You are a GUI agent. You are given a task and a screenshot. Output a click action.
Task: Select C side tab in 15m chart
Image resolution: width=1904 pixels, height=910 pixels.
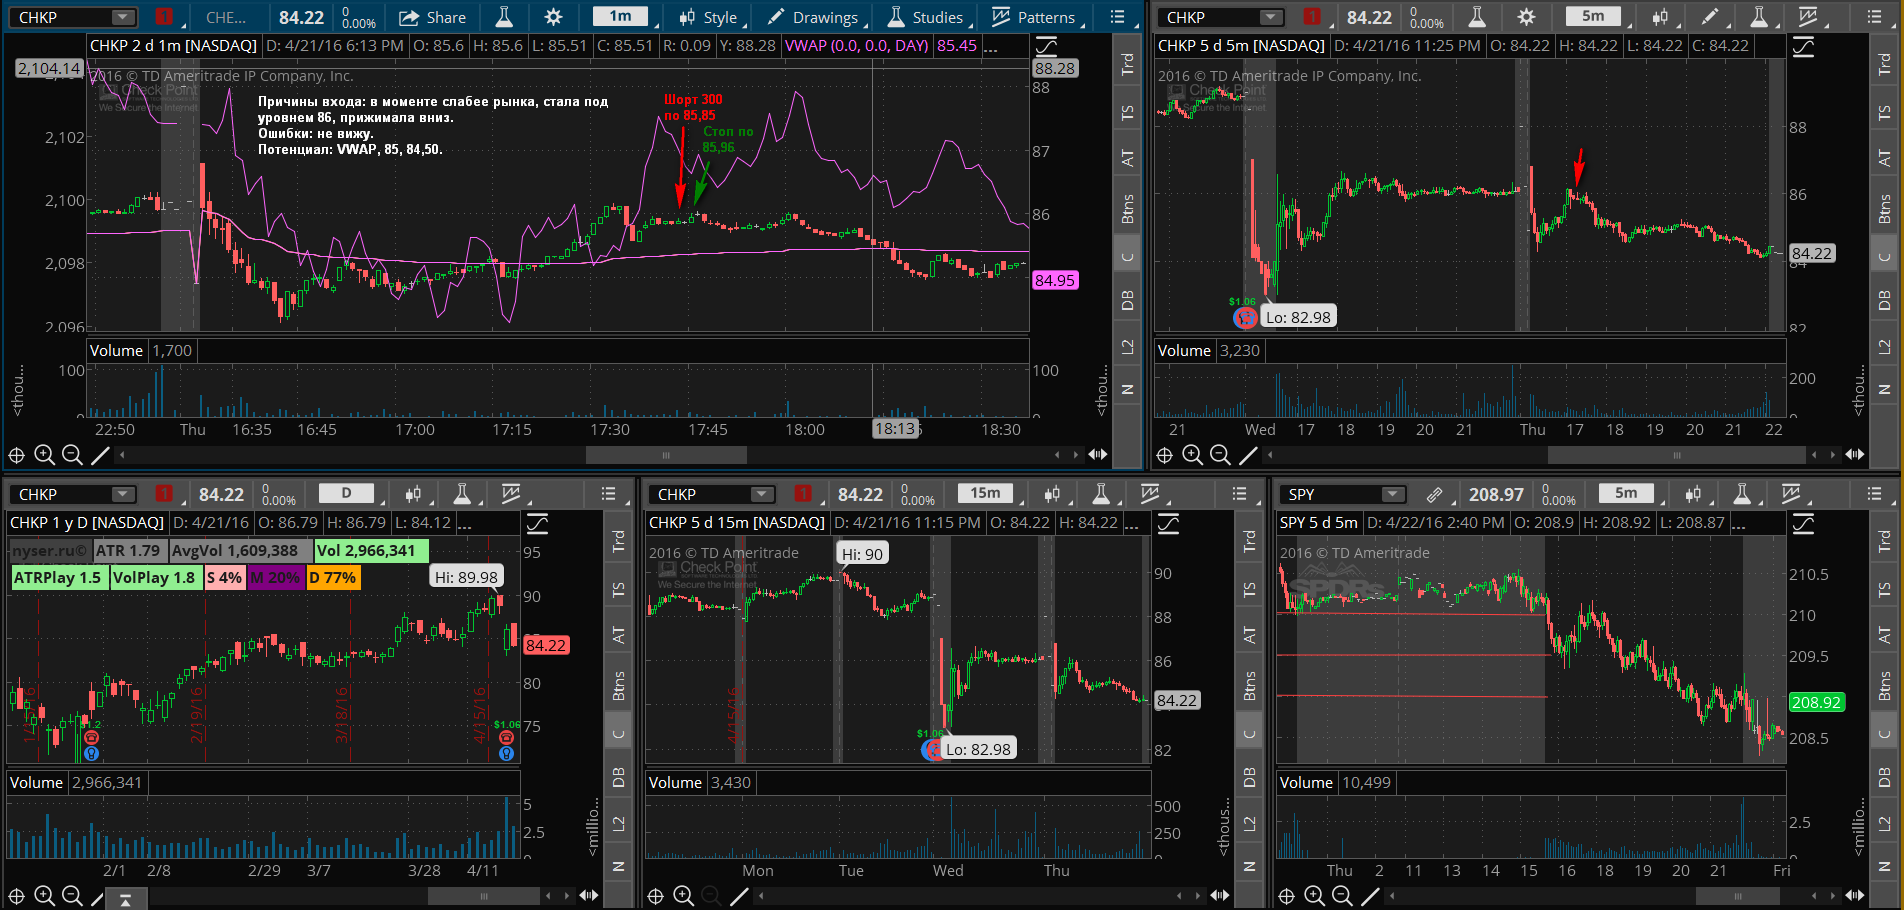[x=1250, y=733]
